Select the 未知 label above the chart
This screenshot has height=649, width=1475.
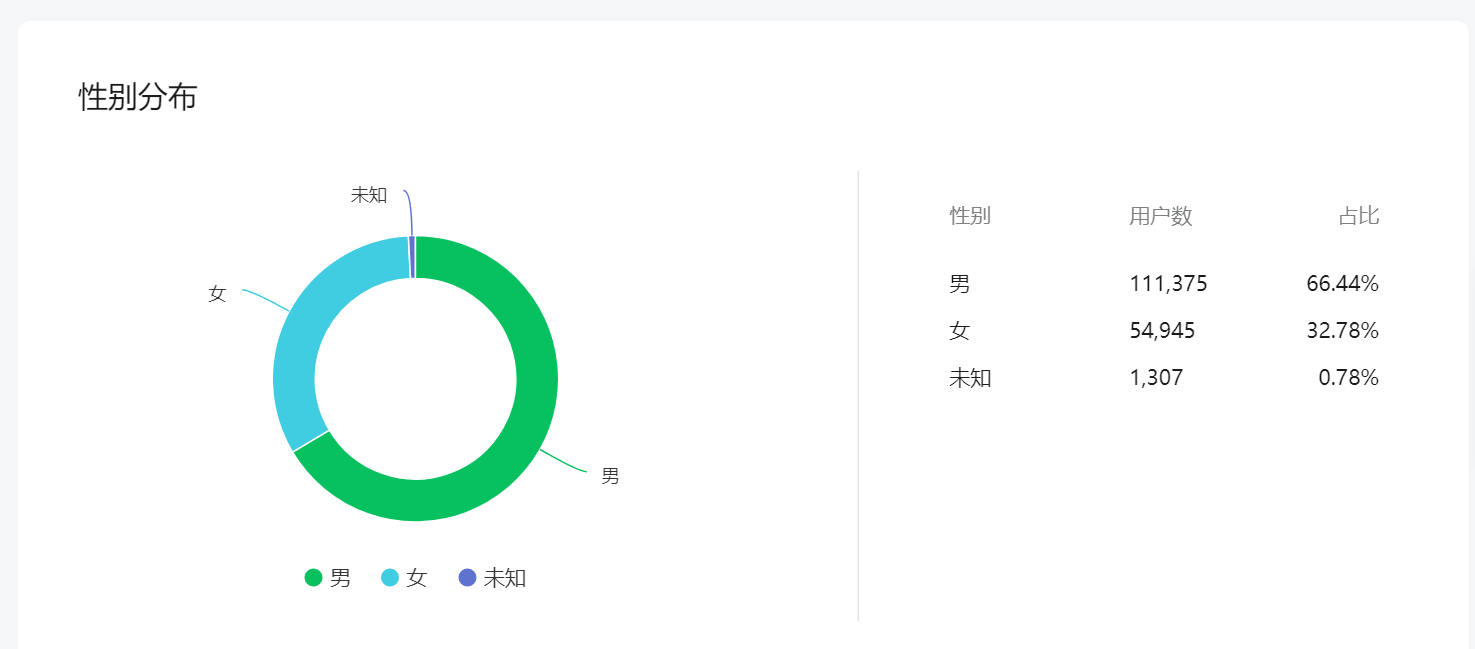point(369,195)
